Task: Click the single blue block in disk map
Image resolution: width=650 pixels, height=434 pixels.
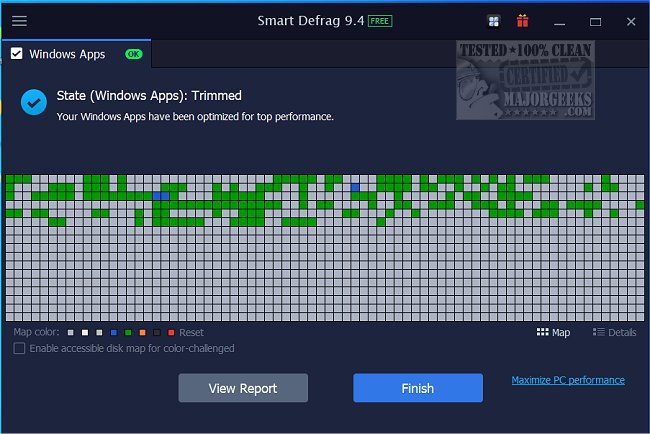Action: point(355,187)
